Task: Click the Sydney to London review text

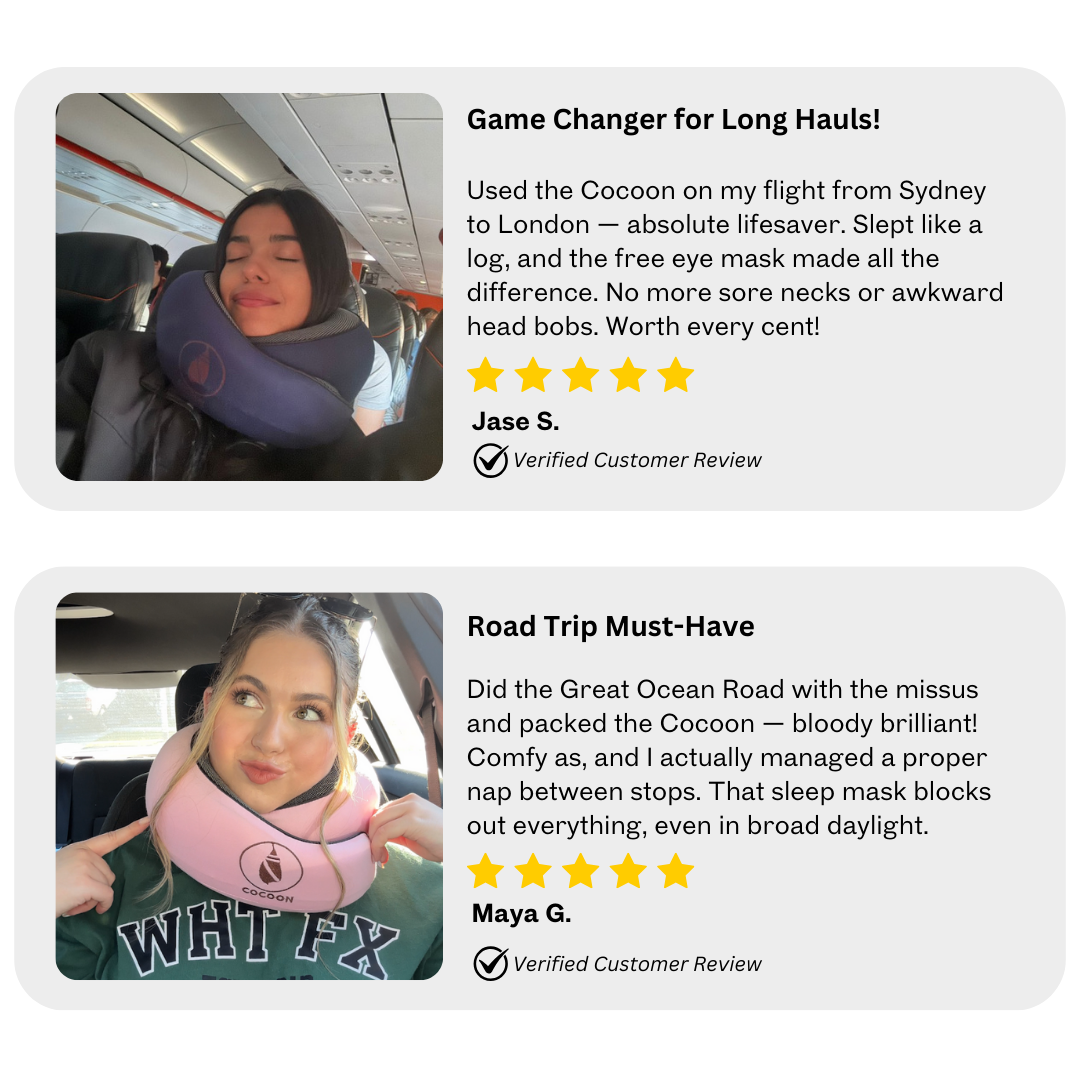Action: click(x=735, y=258)
